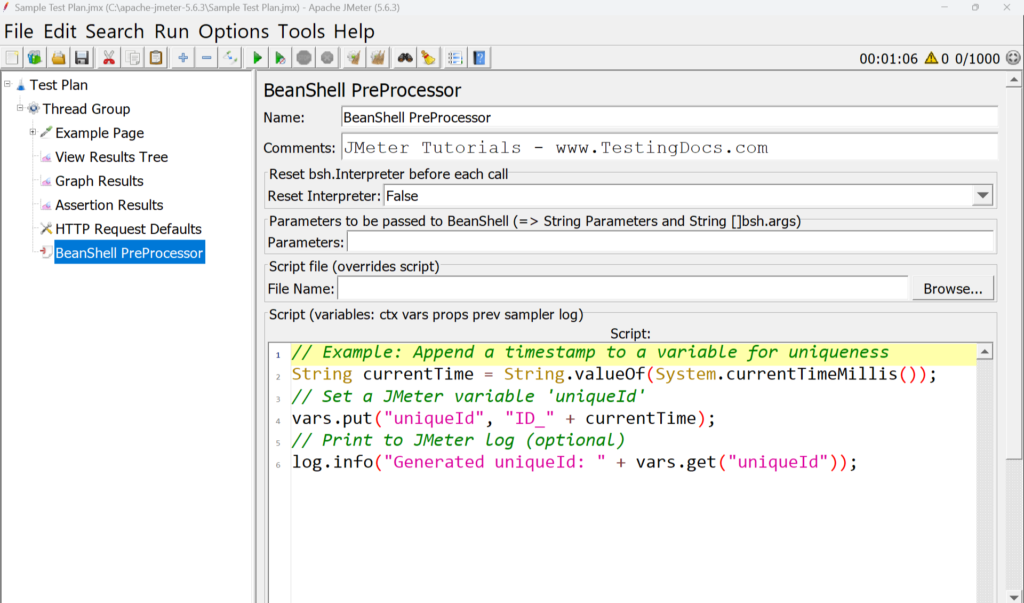
Task: Paste the copied element
Action: coord(155,57)
